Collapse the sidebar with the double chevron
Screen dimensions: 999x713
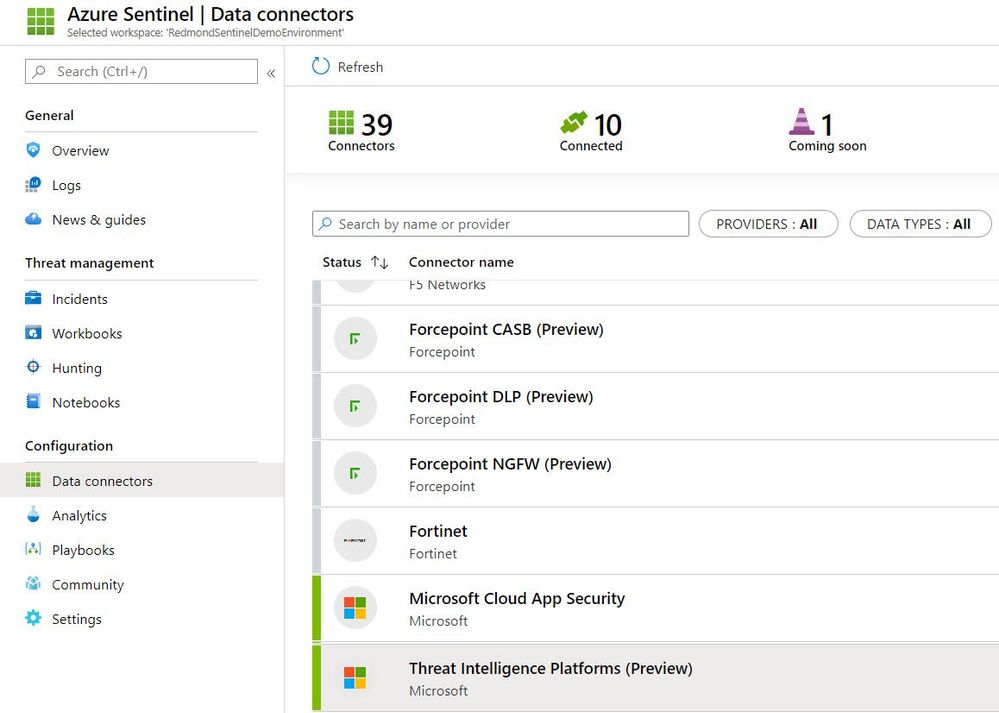[x=271, y=73]
